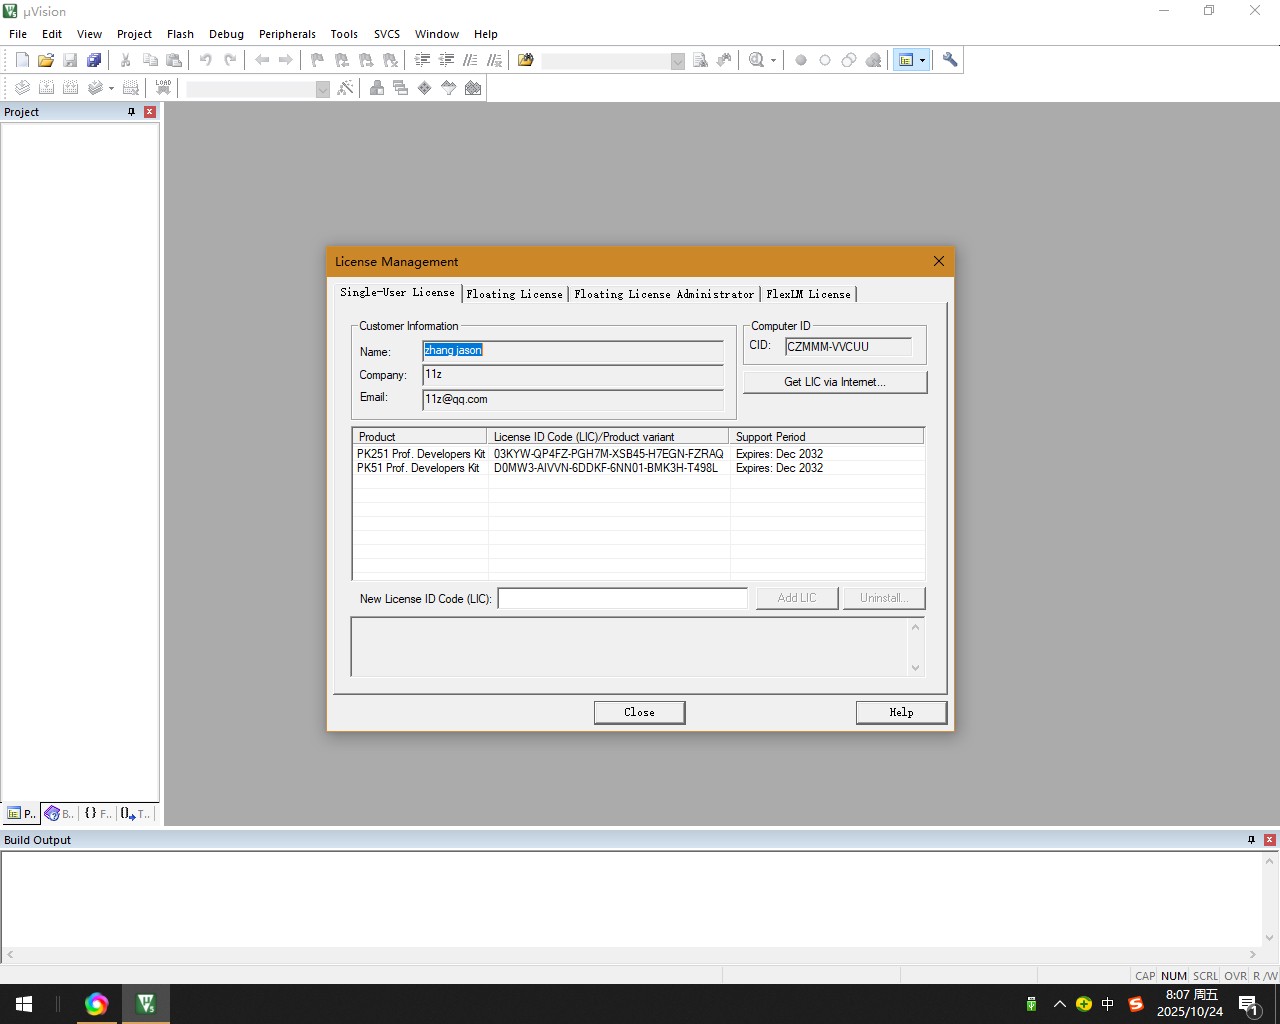The width and height of the screenshot is (1280, 1024).
Task: Click the Build Output horizontal scrollbar
Action: (630, 954)
